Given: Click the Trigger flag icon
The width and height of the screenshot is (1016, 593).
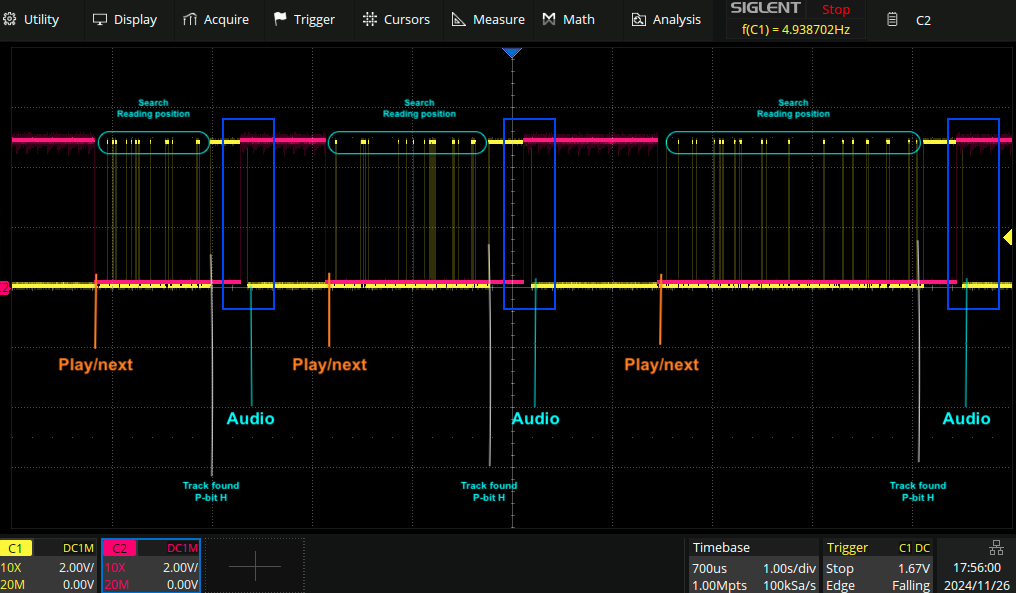Looking at the screenshot, I should point(280,19).
